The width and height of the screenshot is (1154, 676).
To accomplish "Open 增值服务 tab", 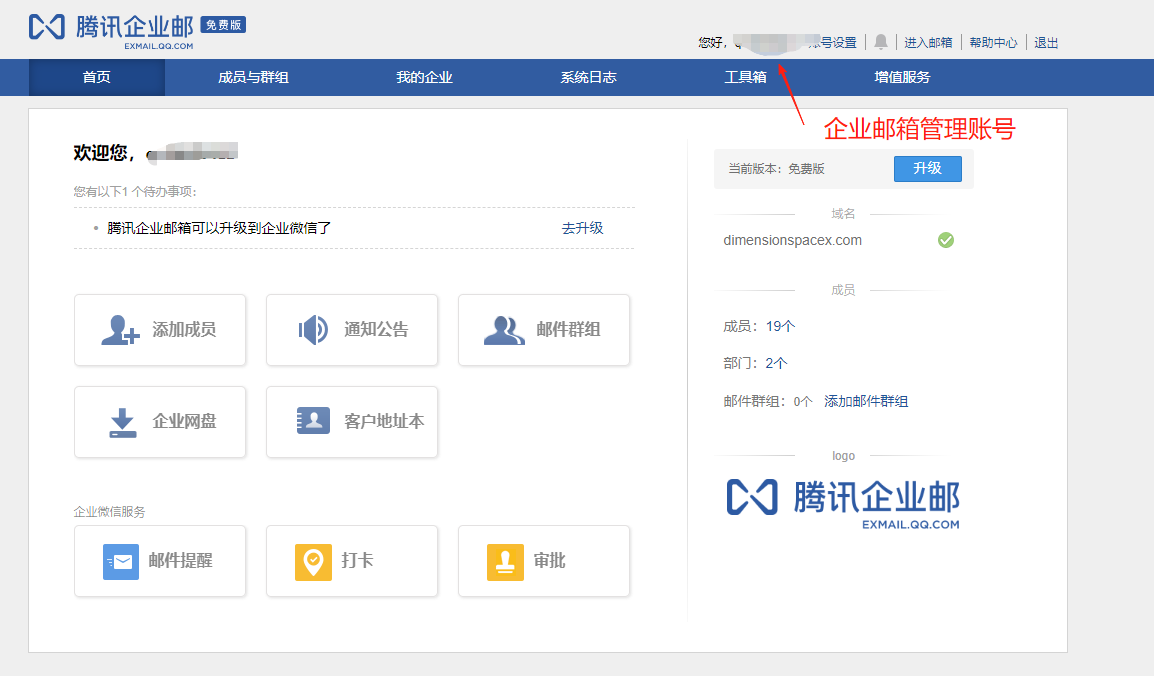I will pyautogui.click(x=902, y=77).
